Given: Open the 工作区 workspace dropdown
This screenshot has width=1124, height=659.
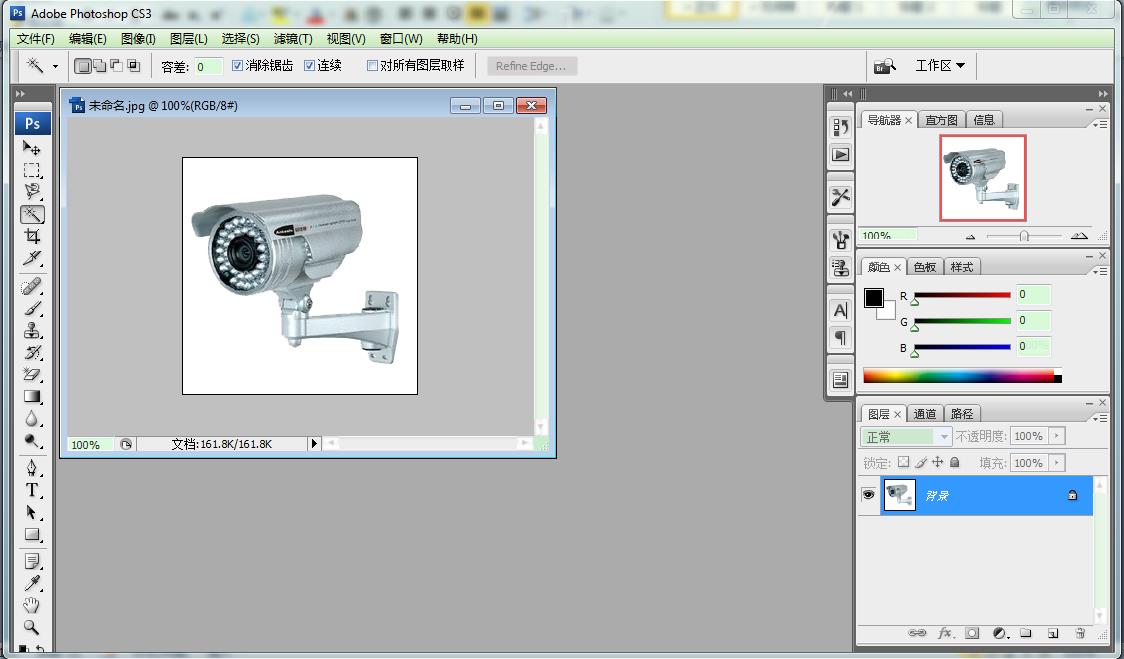Looking at the screenshot, I should pos(940,66).
